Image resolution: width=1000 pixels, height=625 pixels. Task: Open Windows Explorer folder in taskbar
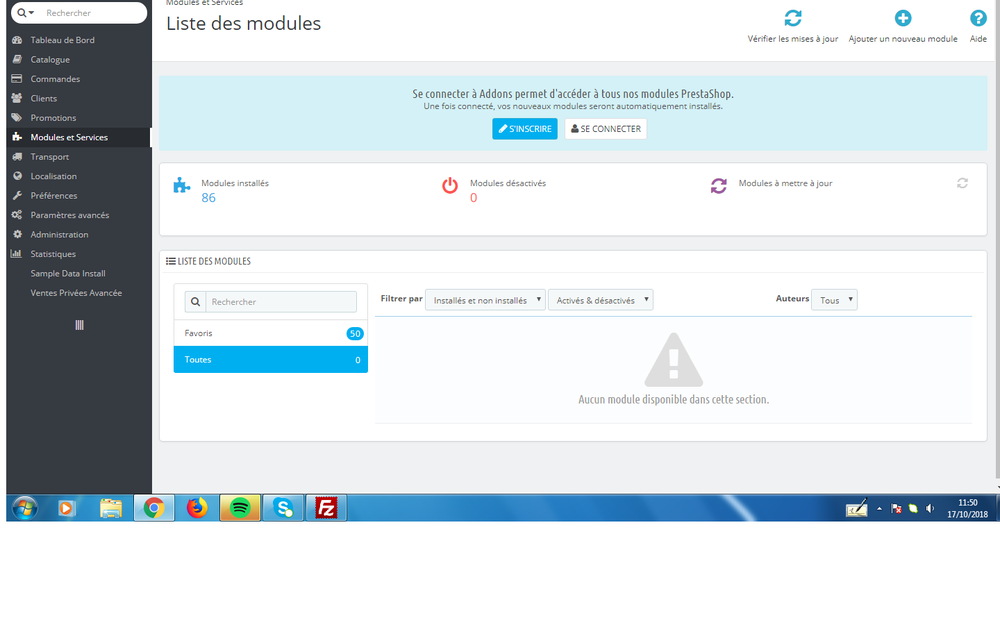coord(110,508)
